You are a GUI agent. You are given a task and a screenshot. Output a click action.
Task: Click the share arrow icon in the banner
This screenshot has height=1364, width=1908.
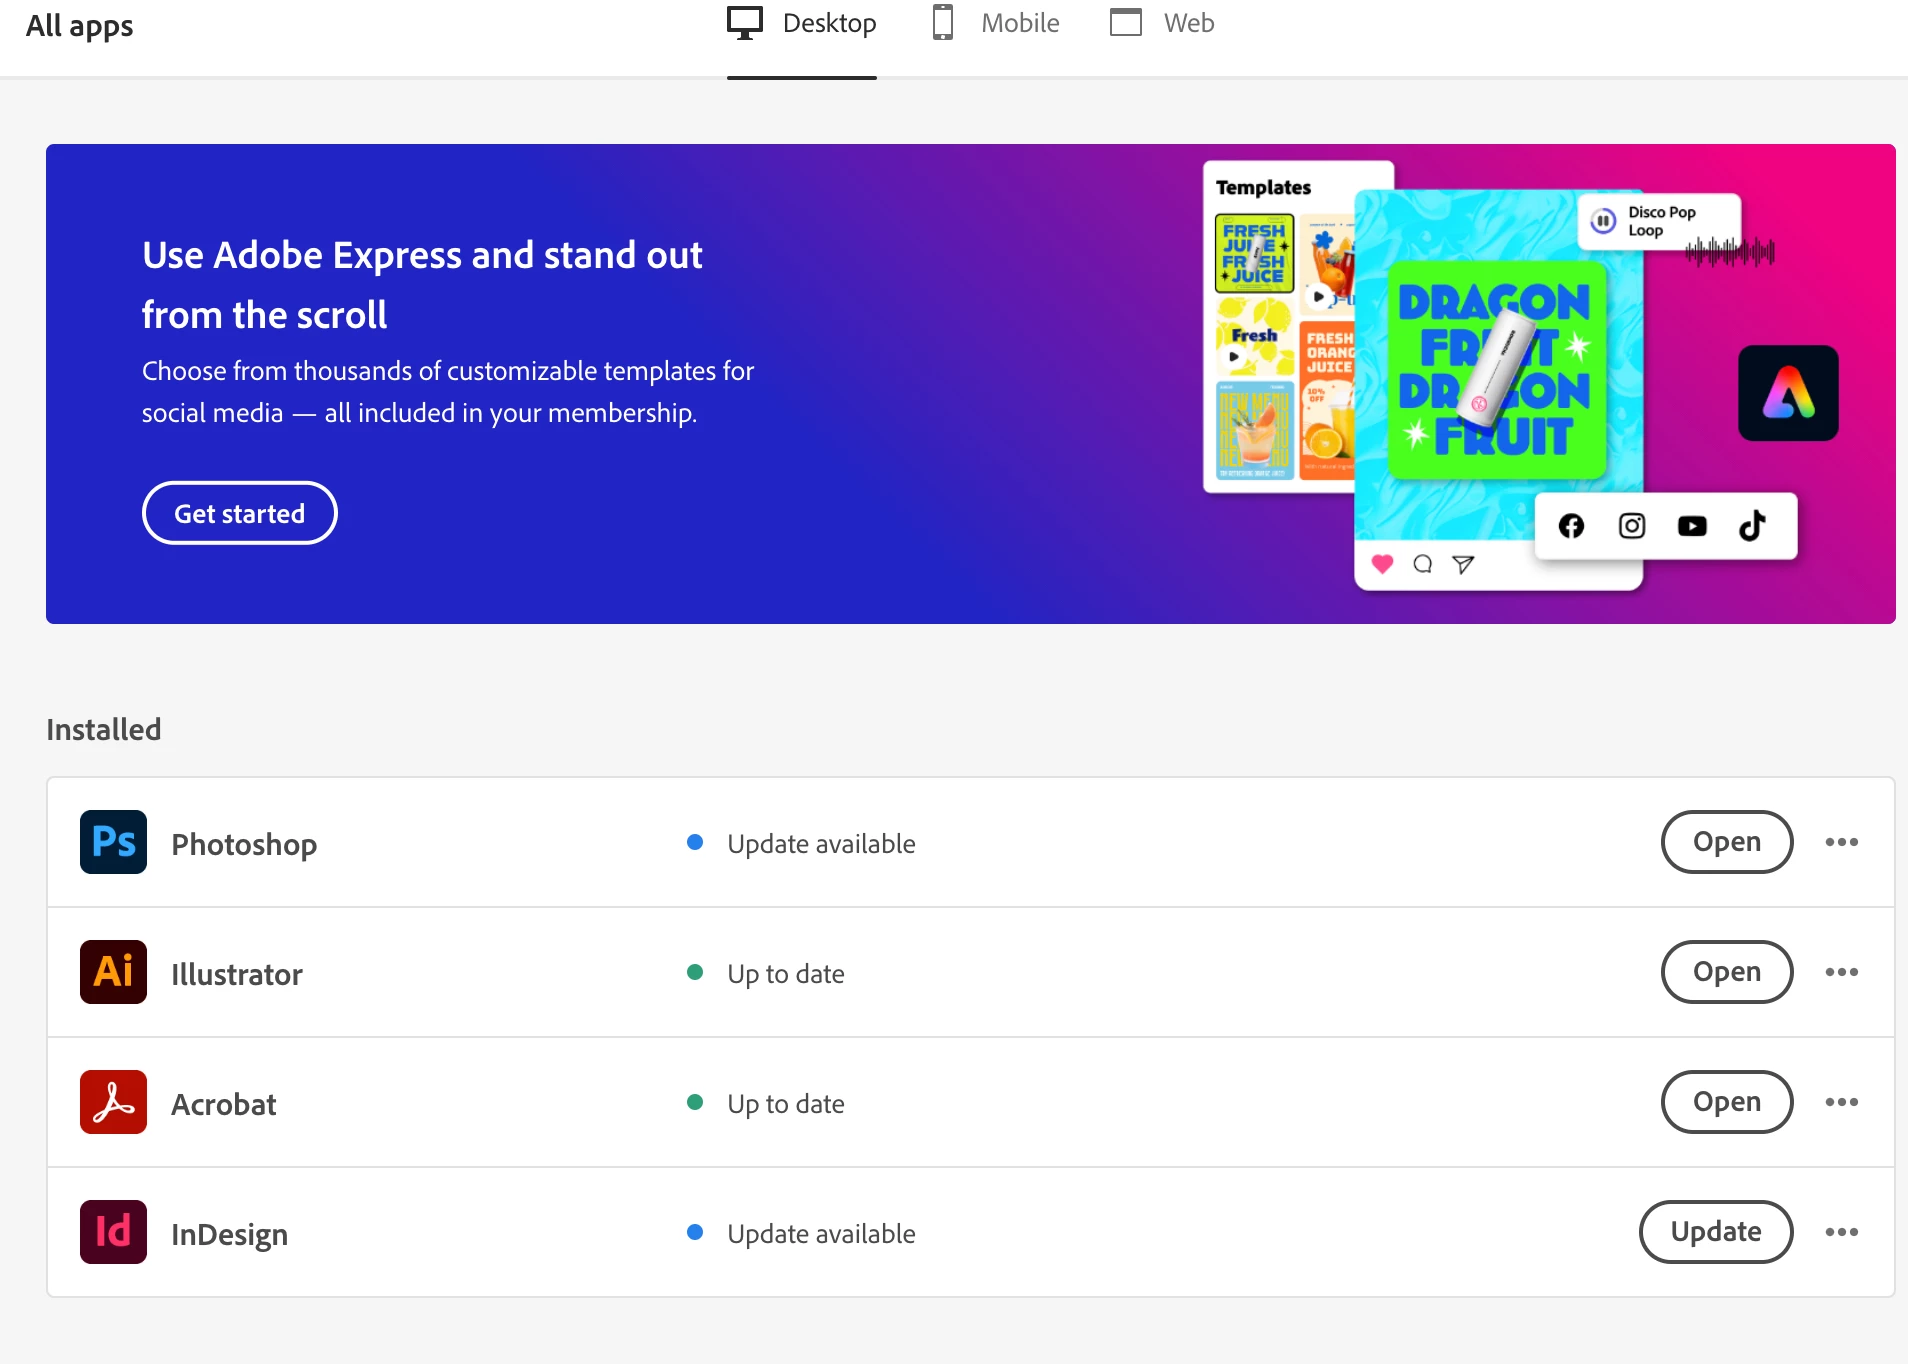point(1463,565)
